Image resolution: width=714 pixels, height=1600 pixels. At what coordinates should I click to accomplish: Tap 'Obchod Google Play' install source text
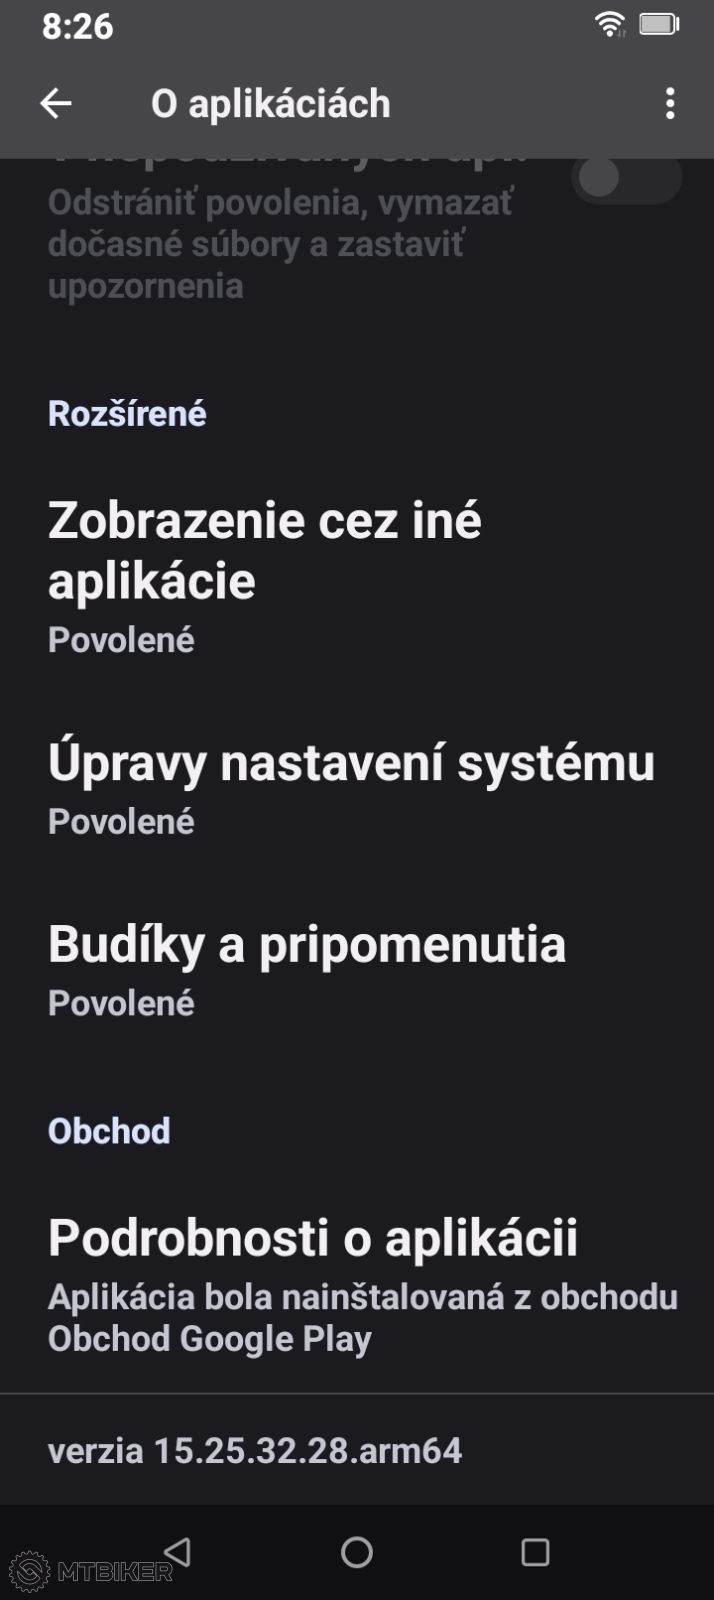210,1339
